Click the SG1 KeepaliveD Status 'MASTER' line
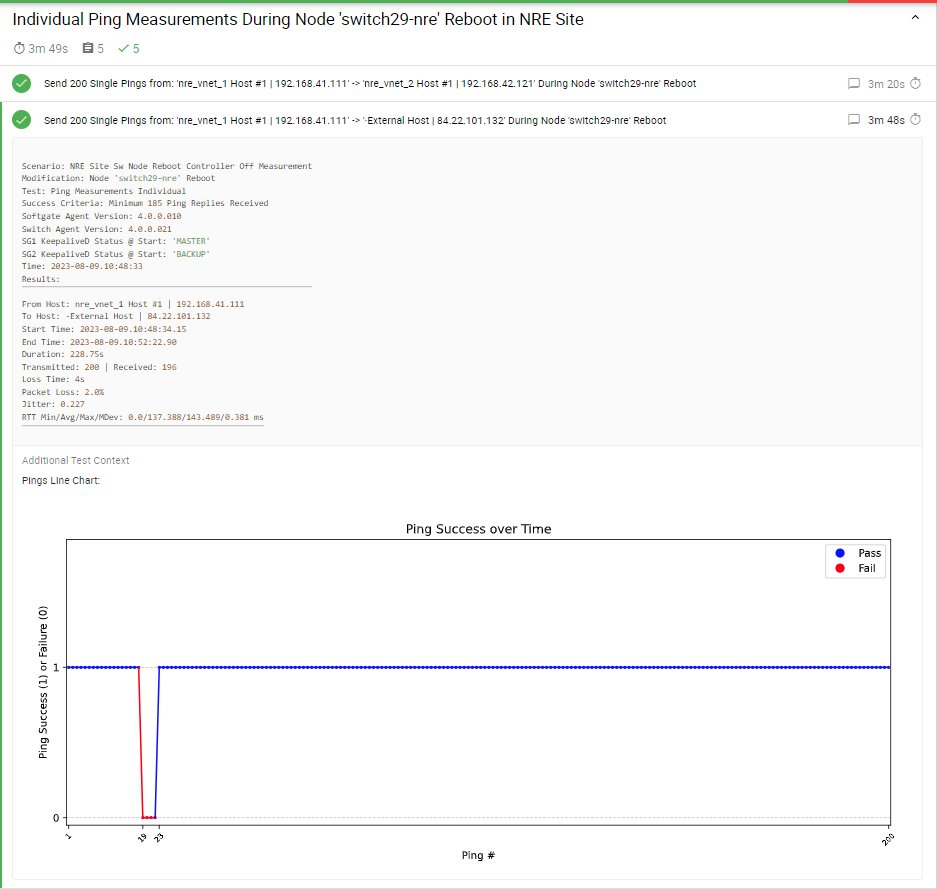 tap(116, 241)
